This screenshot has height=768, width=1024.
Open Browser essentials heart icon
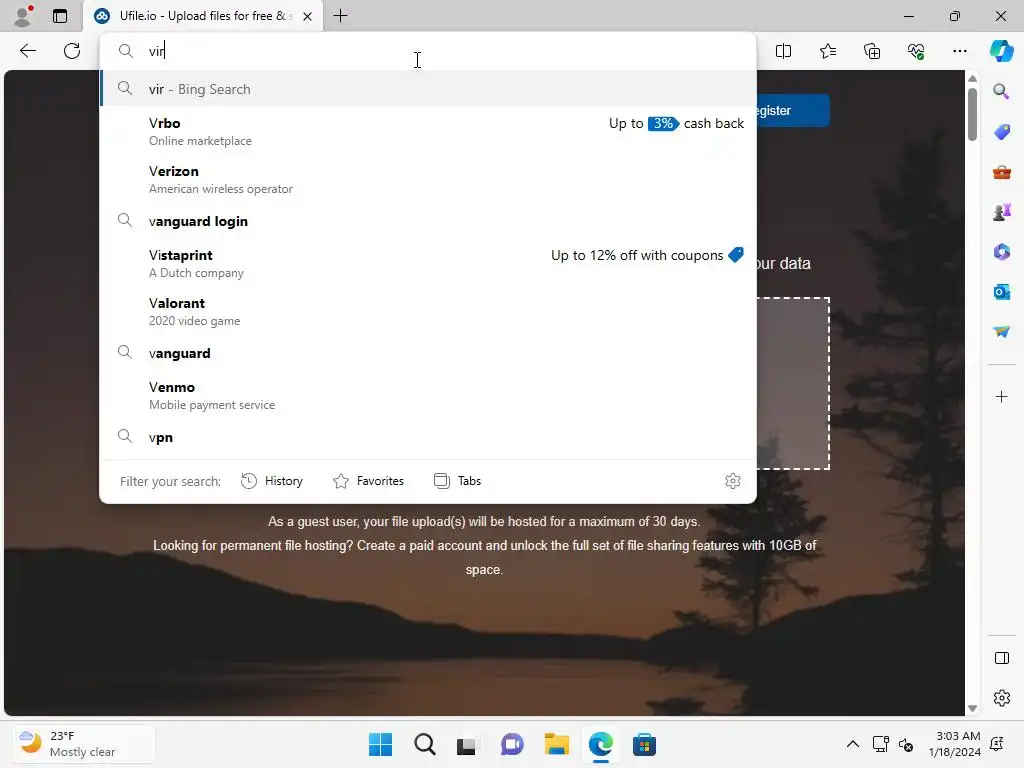916,51
